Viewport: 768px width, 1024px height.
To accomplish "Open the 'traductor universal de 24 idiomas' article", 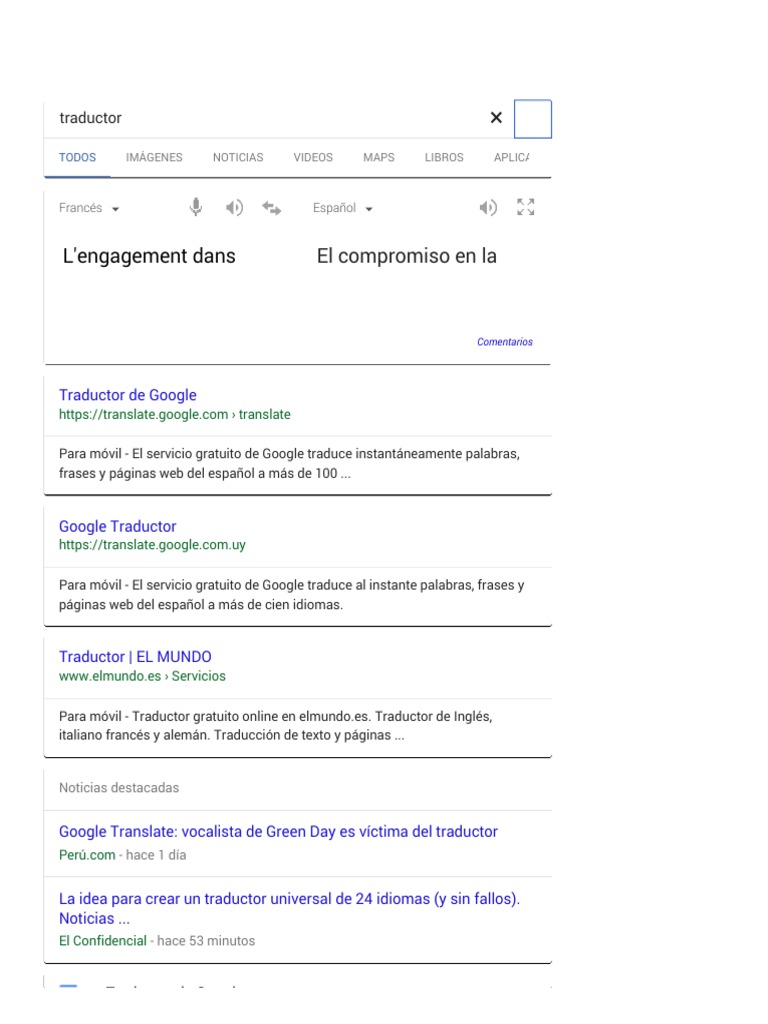I will pos(289,908).
